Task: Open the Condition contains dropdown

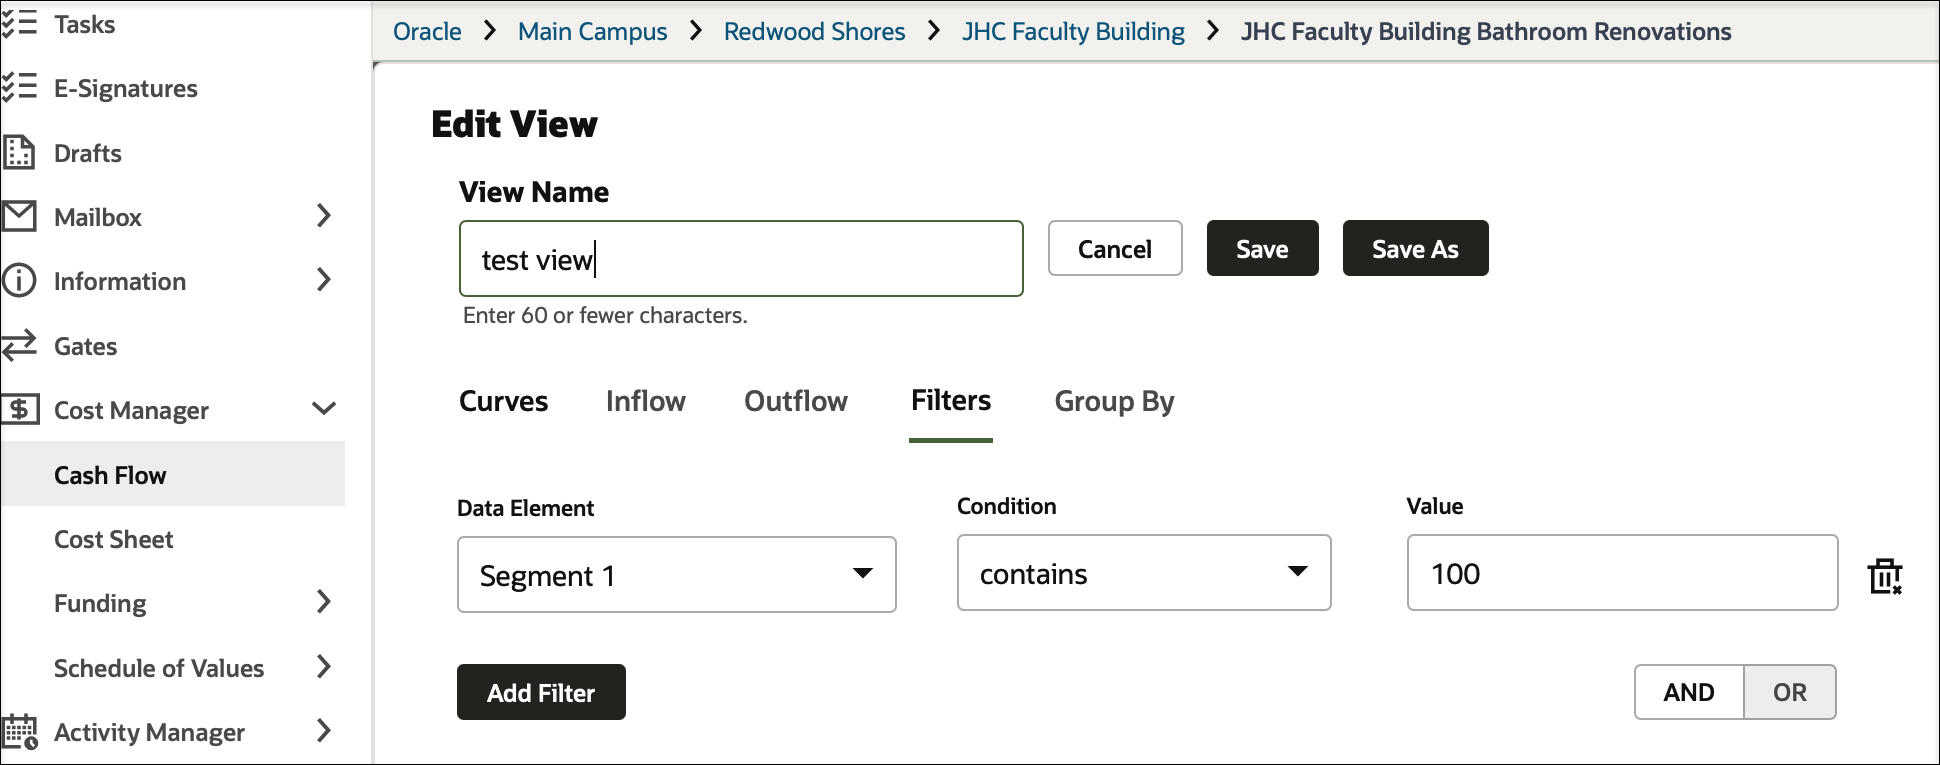Action: pos(1144,573)
